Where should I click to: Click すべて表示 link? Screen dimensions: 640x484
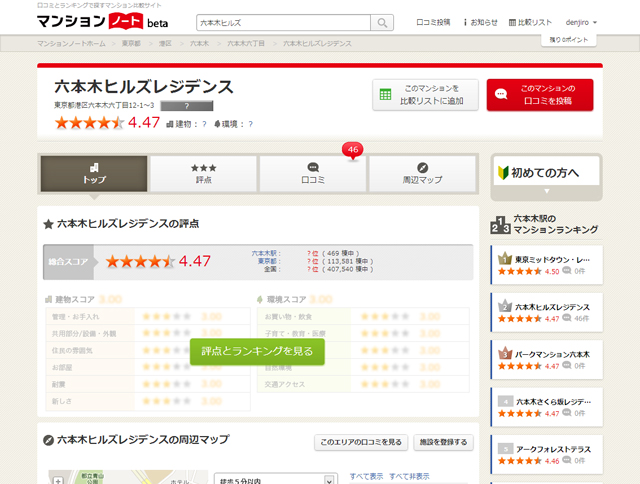coord(366,476)
